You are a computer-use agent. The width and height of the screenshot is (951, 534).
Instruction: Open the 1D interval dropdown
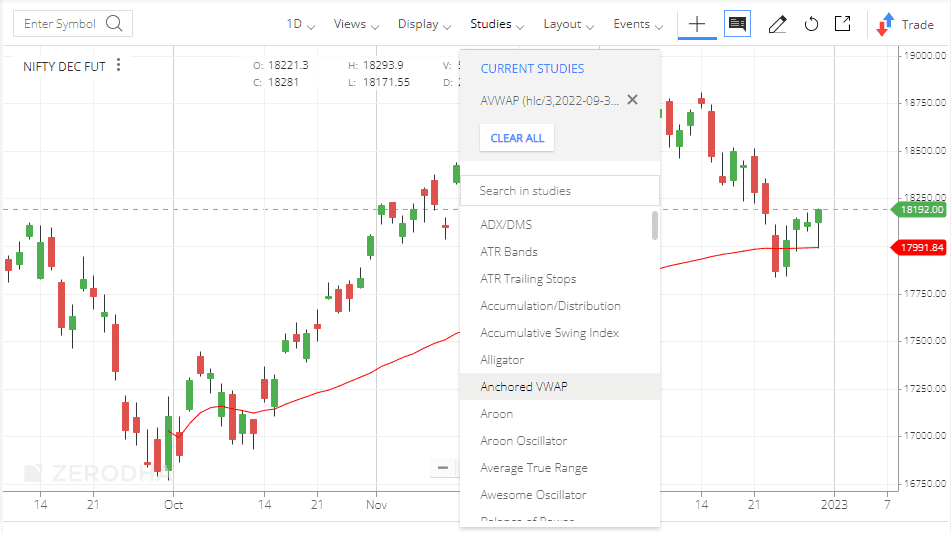300,24
